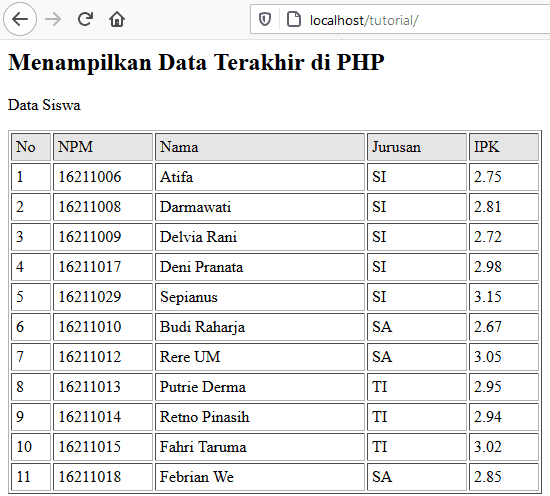
Task: Click the 'NPM' column header
Action: click(x=103, y=147)
